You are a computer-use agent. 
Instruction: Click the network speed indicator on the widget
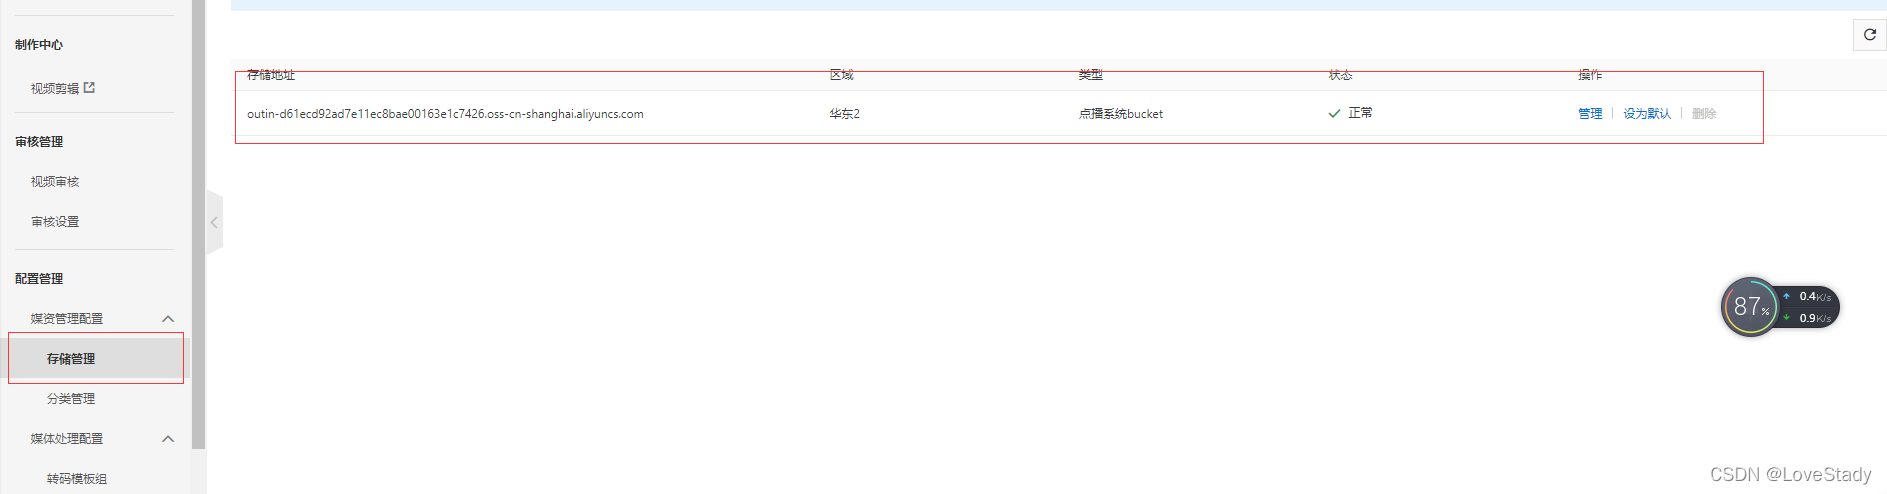point(1809,307)
